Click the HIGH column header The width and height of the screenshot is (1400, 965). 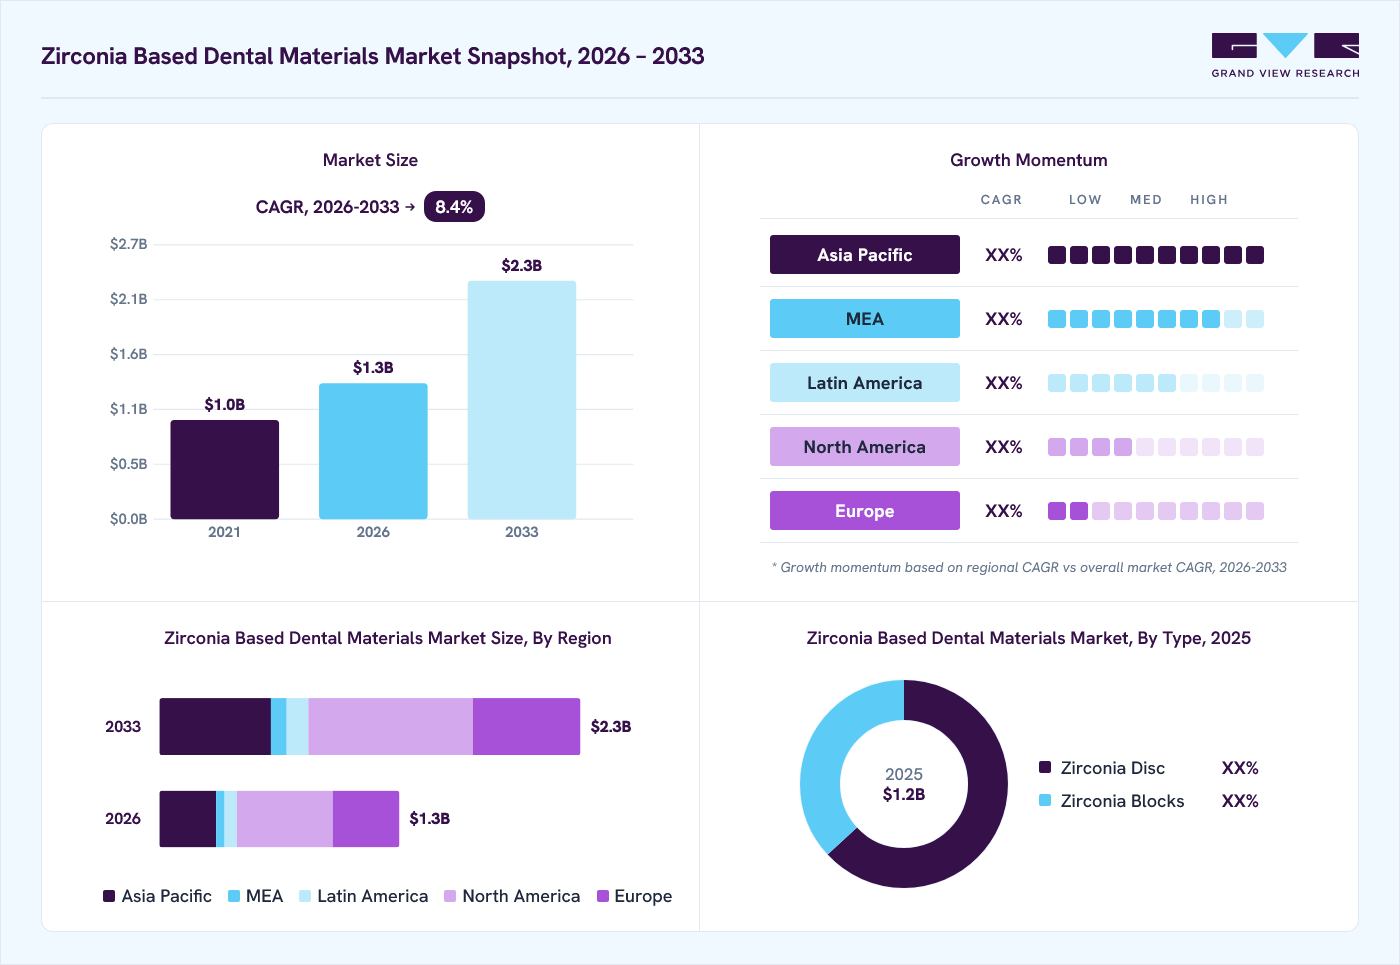pyautogui.click(x=1209, y=200)
